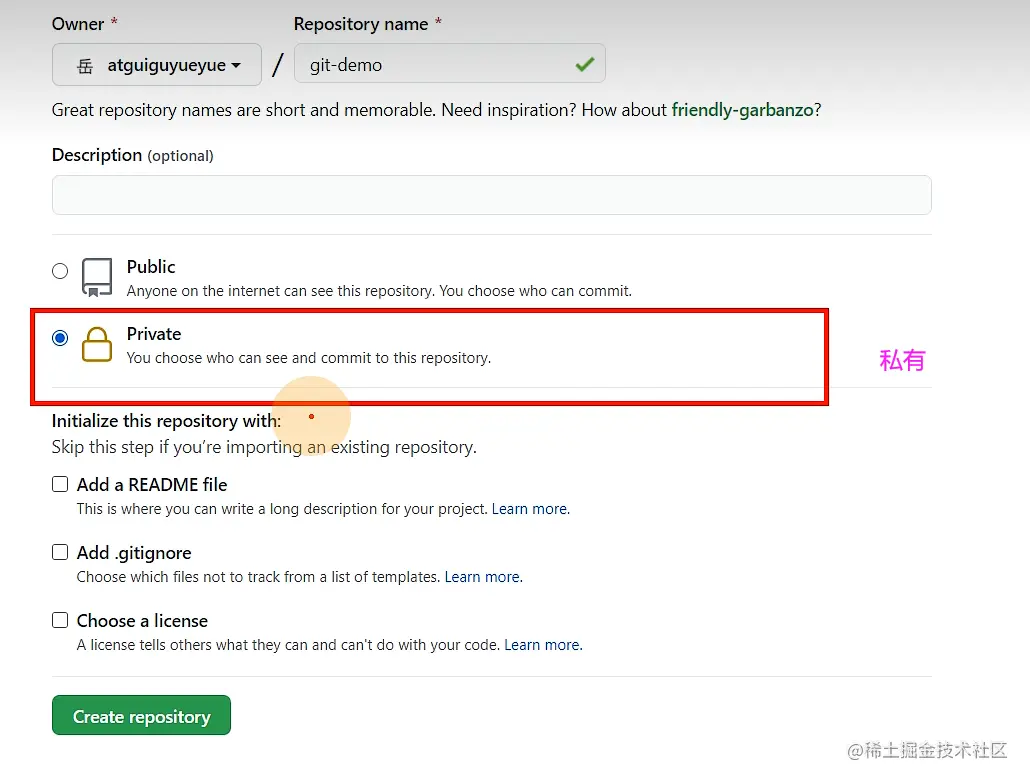Screen dimensions: 1030x783
Task: Select the Private radio button
Action: [60, 338]
